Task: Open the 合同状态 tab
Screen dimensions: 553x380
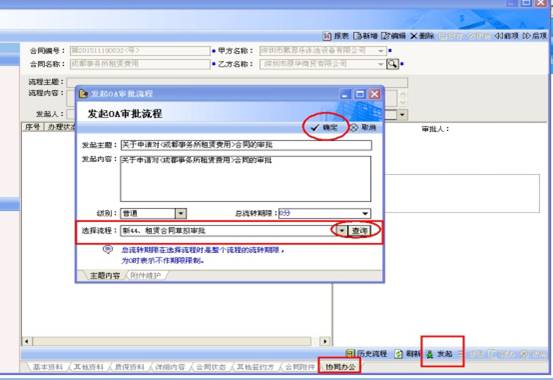Action: point(211,367)
